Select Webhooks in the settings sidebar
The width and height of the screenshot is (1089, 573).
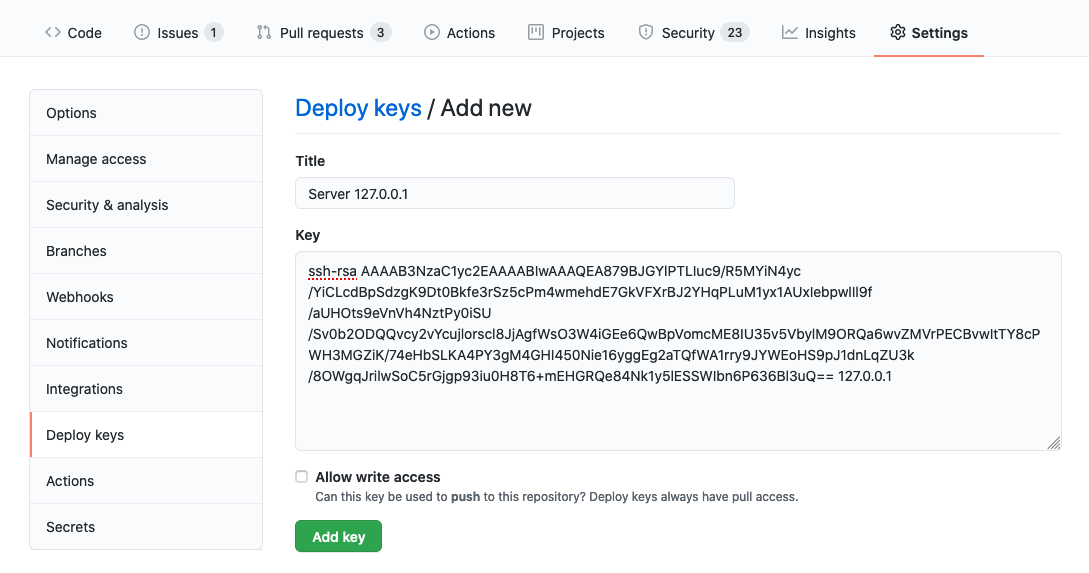tap(80, 297)
